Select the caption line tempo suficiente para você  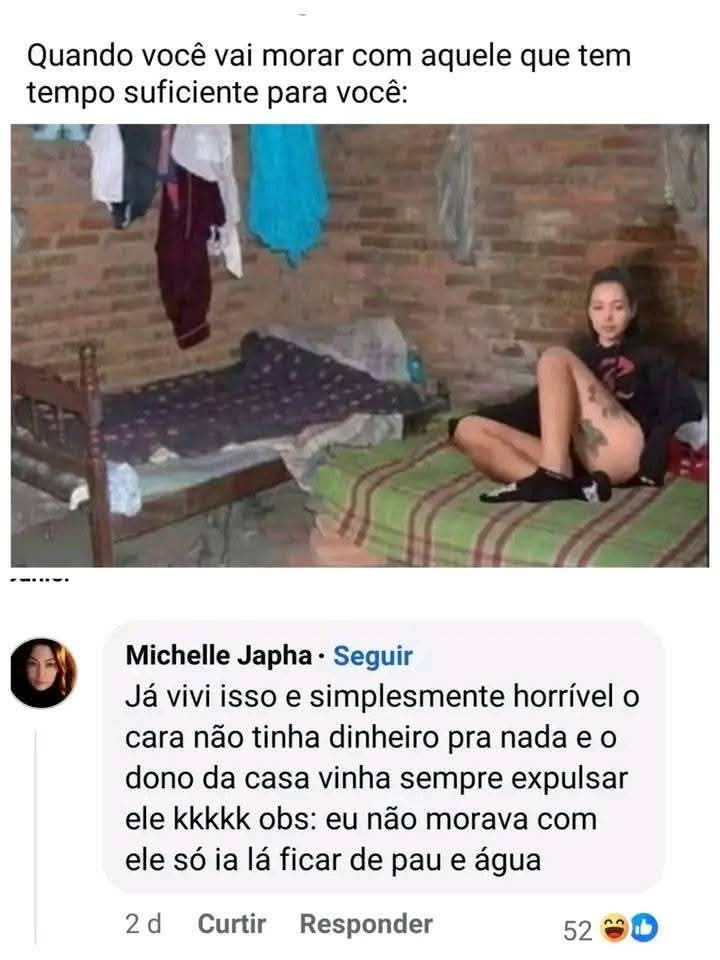pyautogui.click(x=217, y=93)
